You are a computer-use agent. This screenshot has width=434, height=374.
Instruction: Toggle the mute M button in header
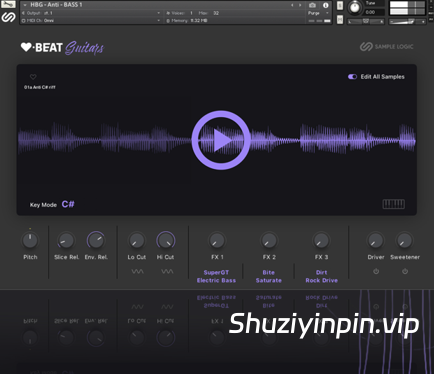340,20
